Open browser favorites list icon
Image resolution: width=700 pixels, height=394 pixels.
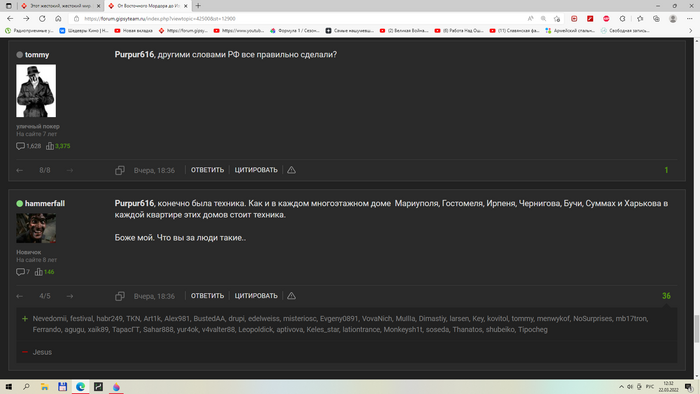(x=640, y=19)
